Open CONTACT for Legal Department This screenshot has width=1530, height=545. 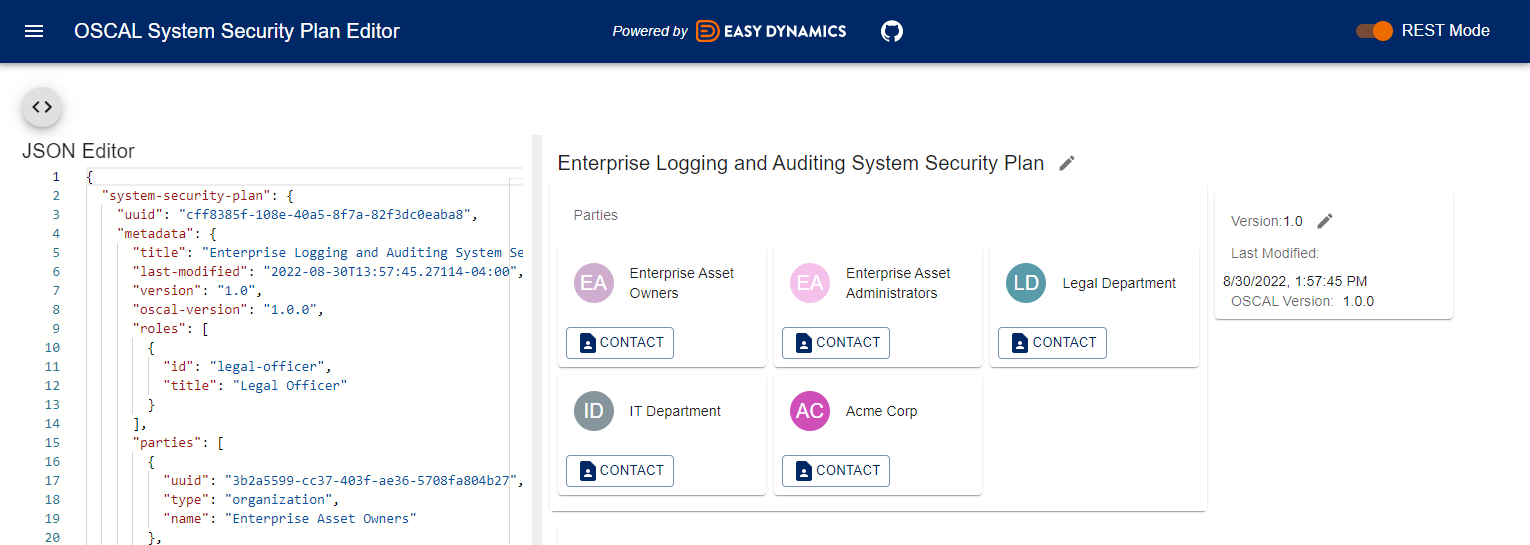click(1052, 343)
